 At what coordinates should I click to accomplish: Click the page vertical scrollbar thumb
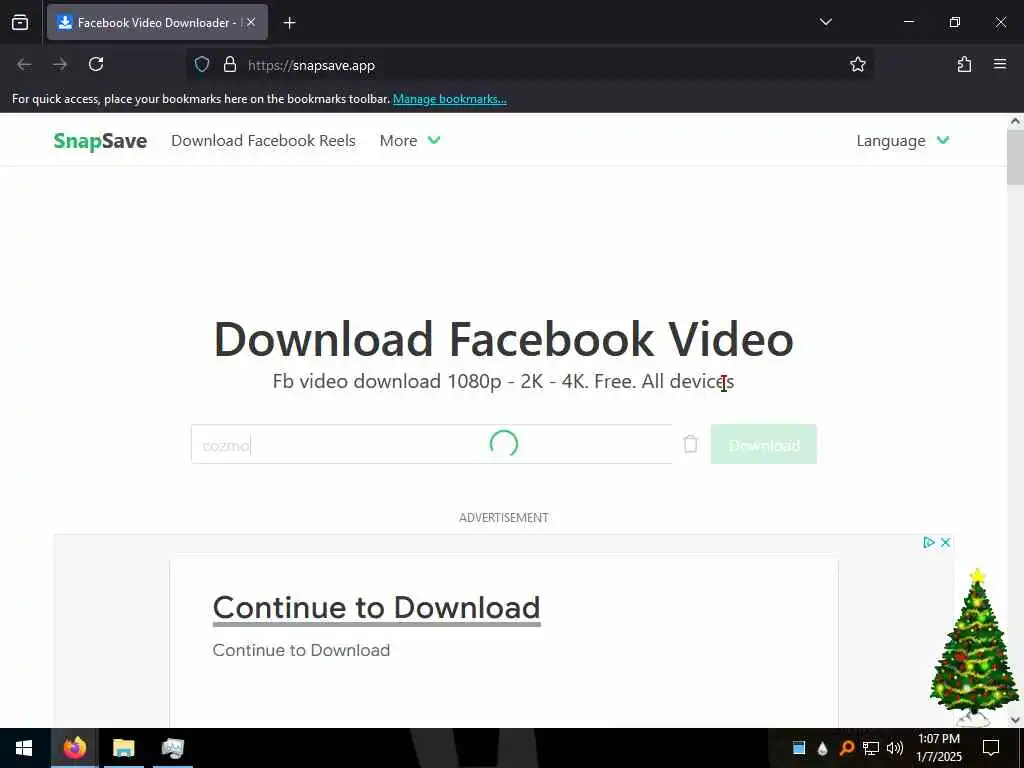[x=1015, y=157]
